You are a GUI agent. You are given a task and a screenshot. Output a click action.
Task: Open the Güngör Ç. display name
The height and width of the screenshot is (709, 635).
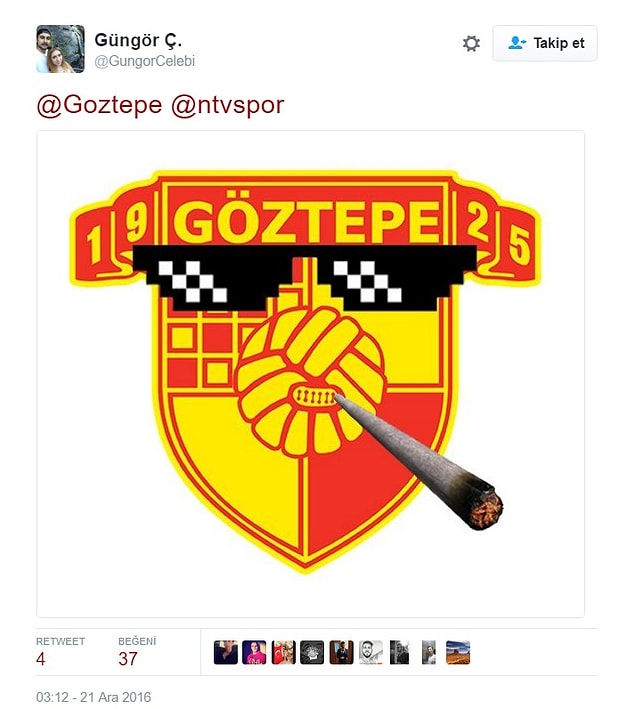point(138,40)
